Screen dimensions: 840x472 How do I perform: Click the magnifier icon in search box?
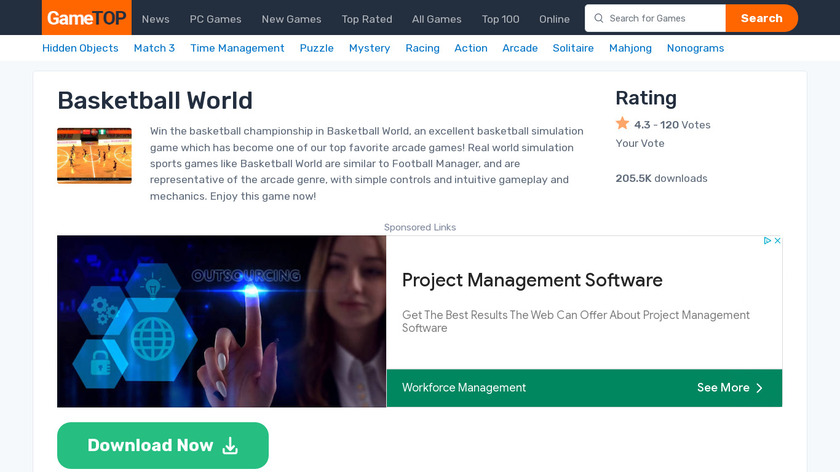click(597, 18)
